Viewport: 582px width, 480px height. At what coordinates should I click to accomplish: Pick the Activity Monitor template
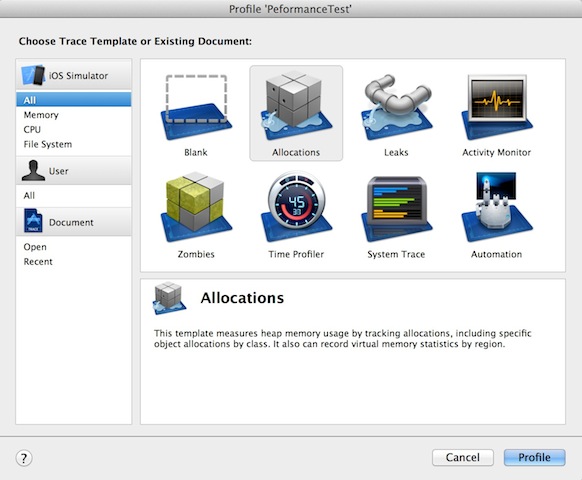click(x=497, y=107)
